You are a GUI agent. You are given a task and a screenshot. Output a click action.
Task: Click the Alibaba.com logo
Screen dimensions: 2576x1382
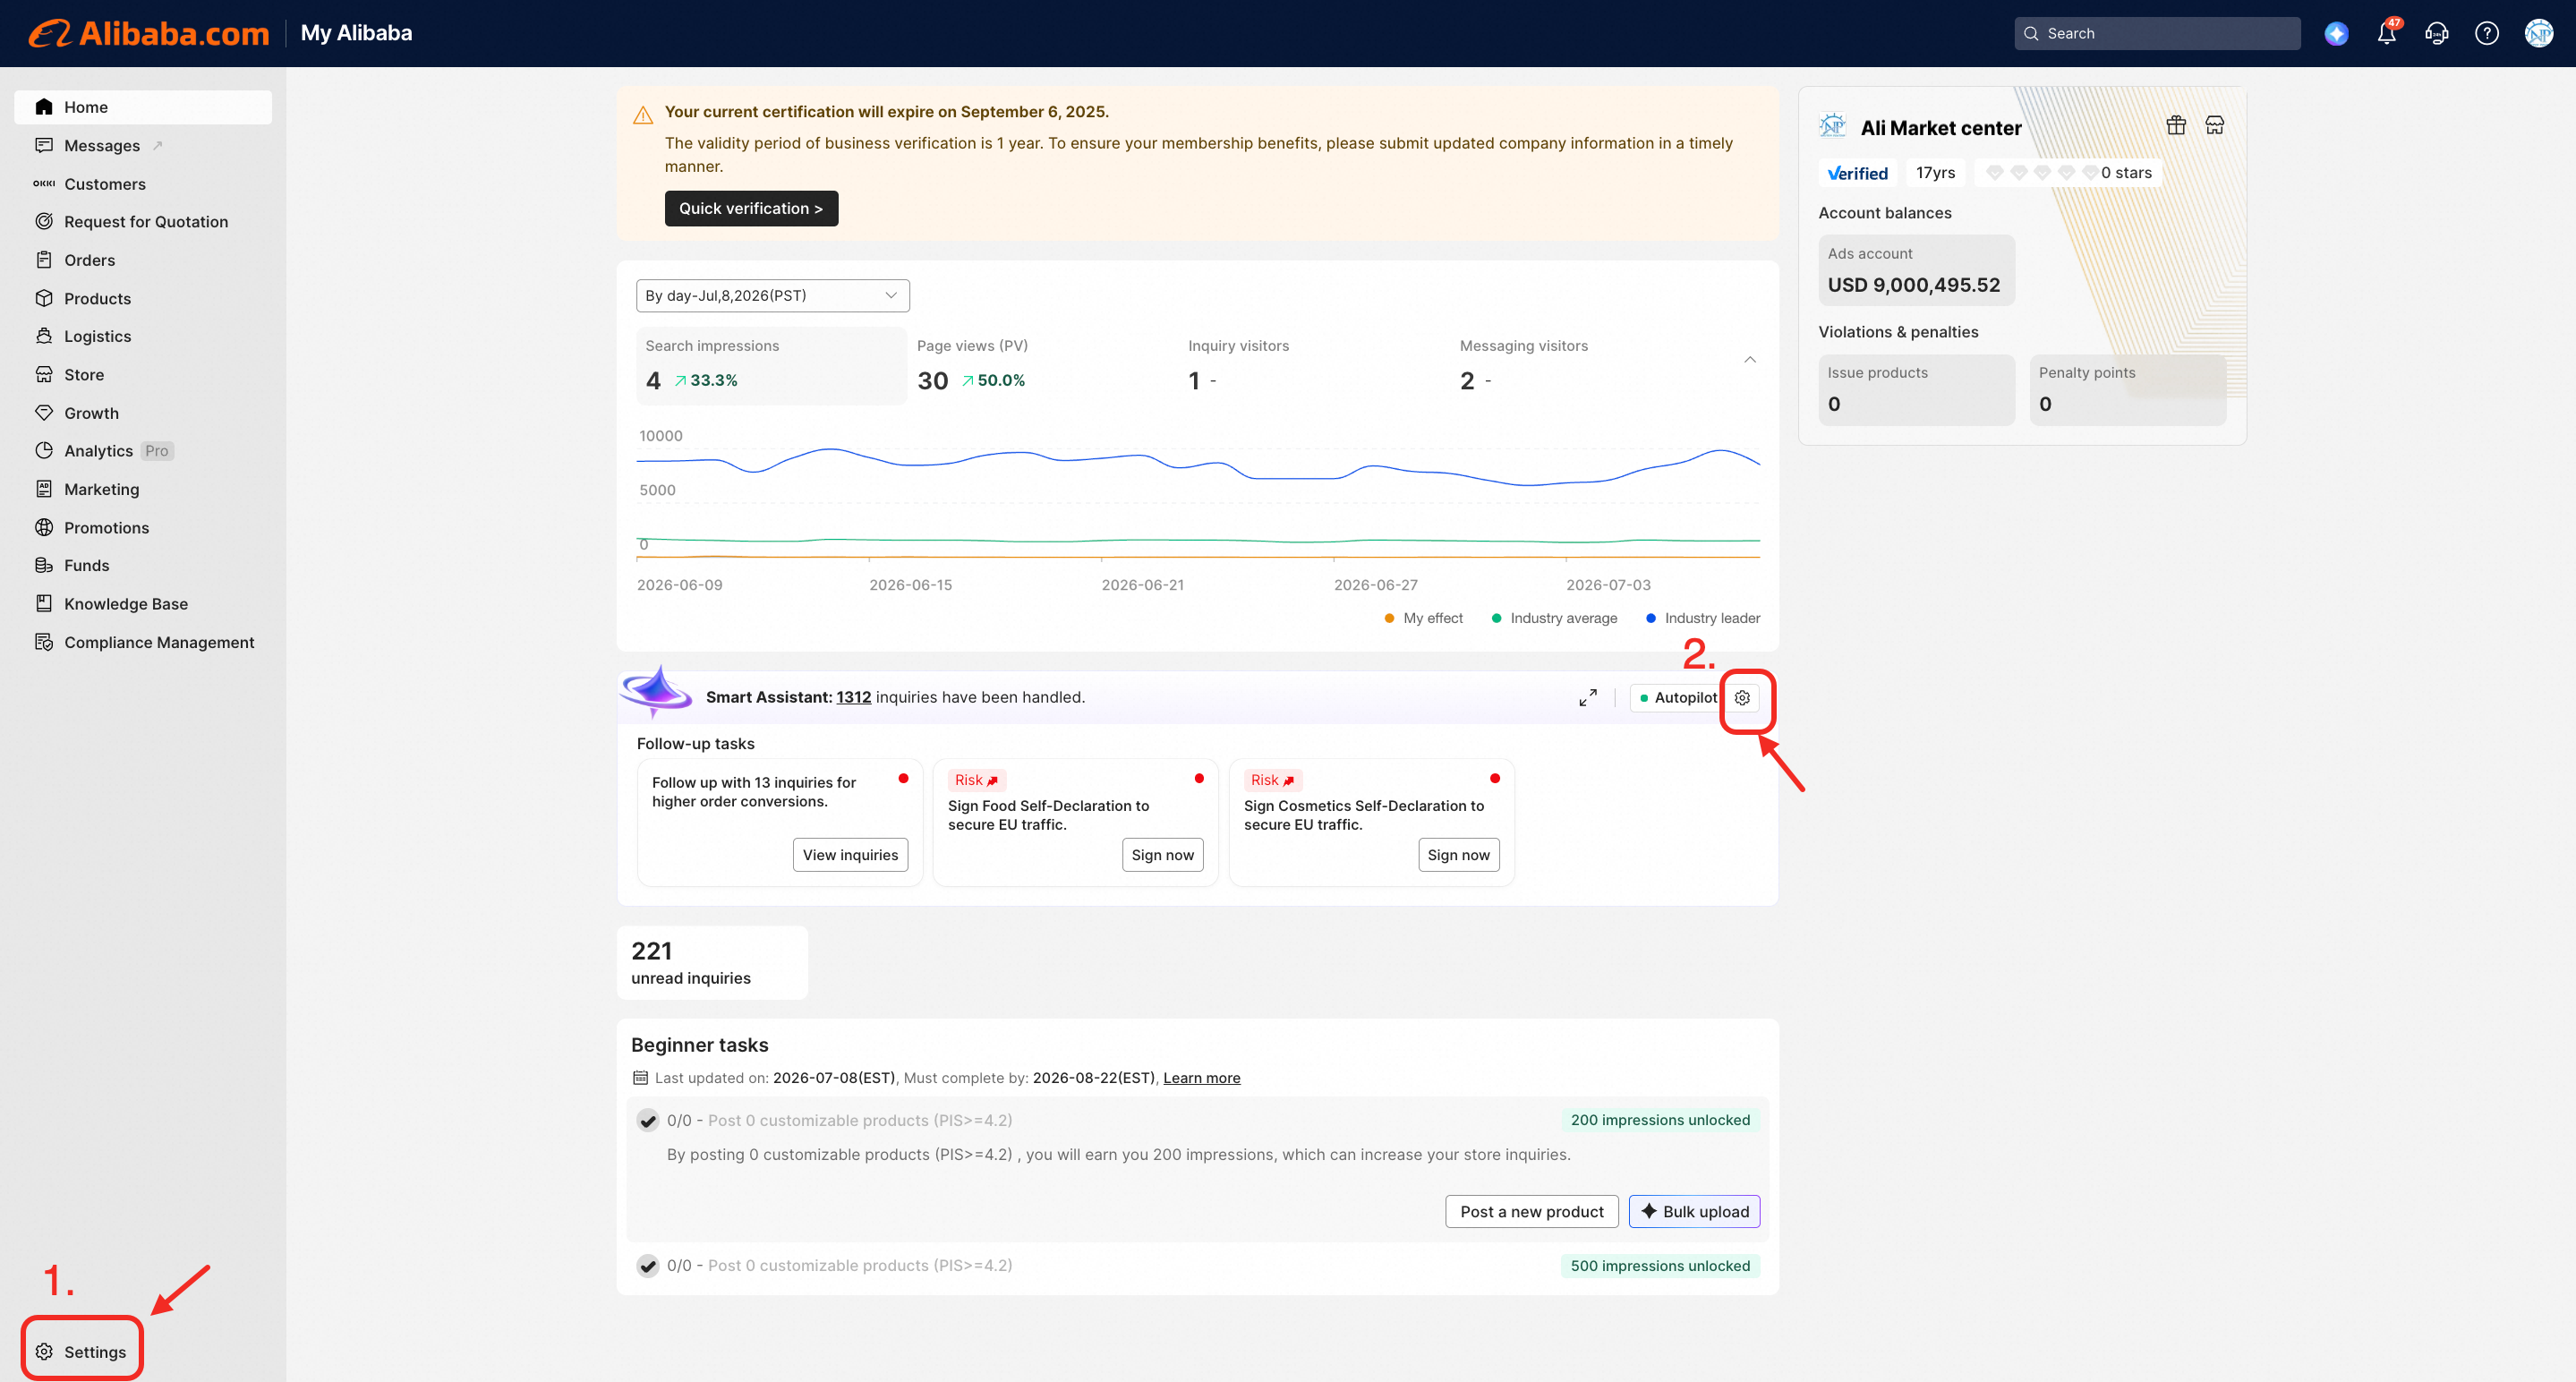[x=149, y=33]
